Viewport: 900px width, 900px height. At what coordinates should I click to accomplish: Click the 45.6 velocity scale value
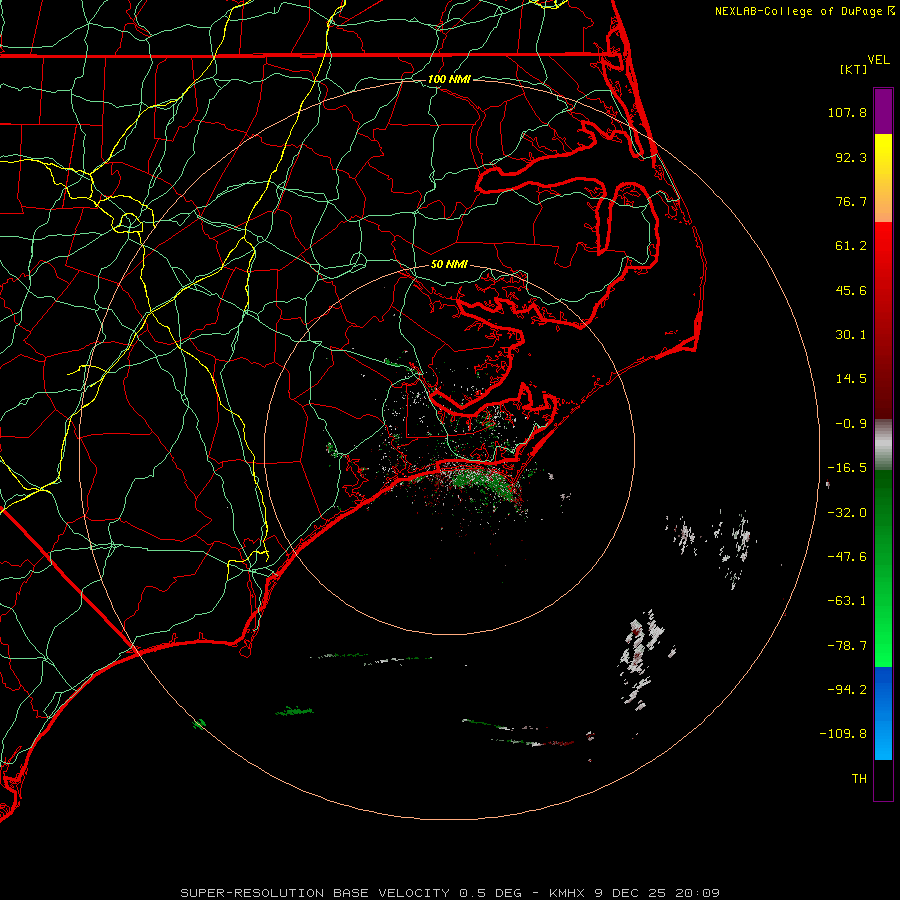tap(851, 290)
